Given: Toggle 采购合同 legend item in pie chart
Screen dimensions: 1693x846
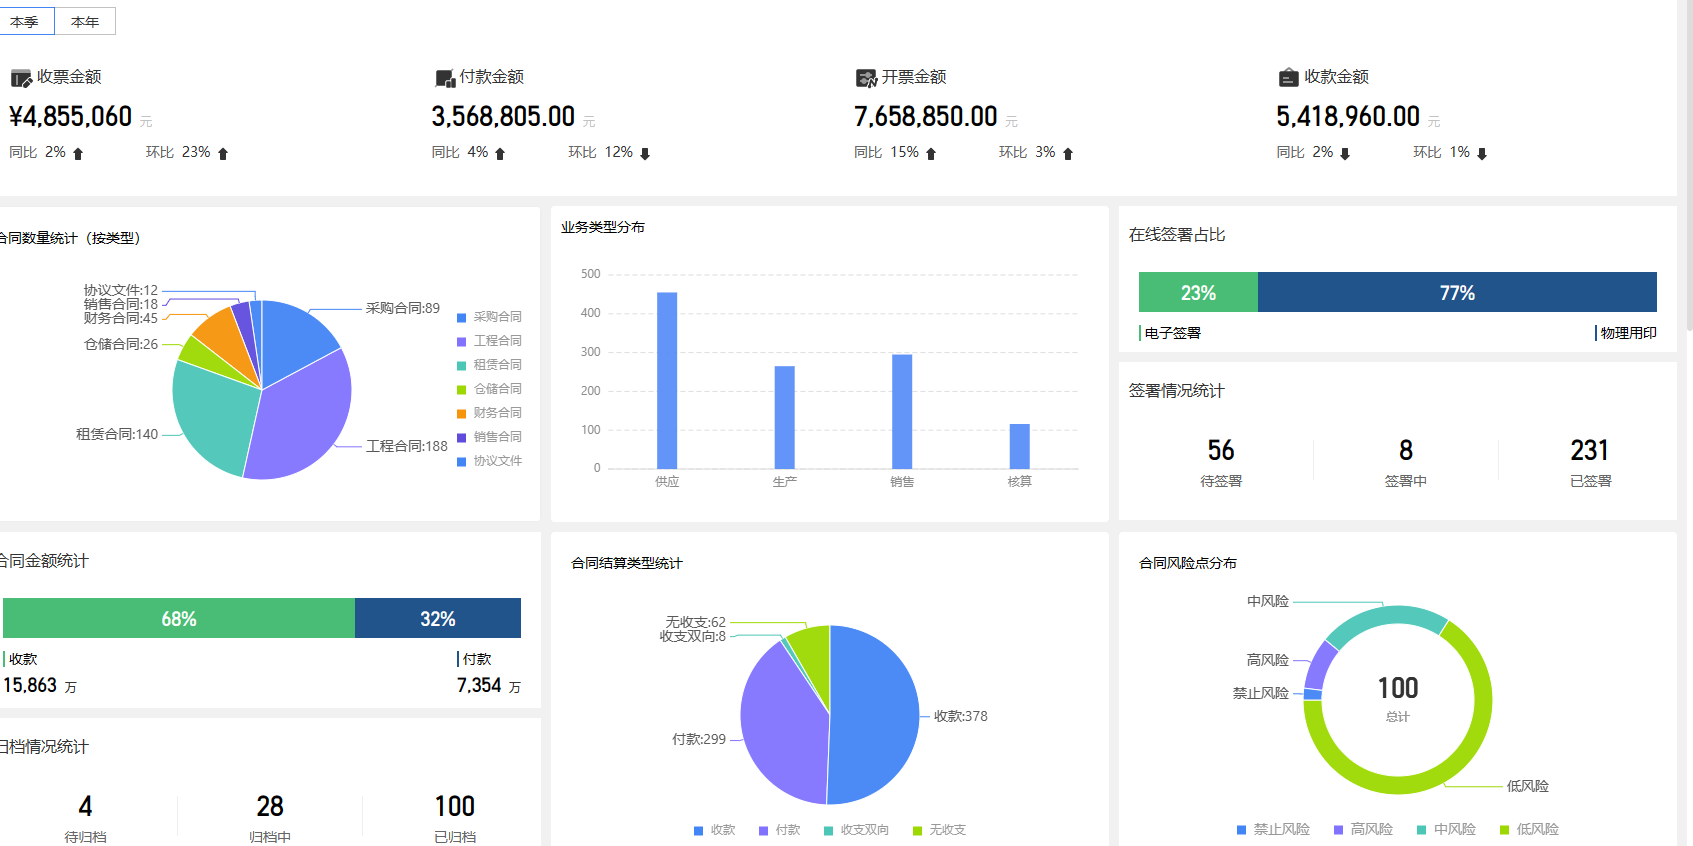Looking at the screenshot, I should (x=489, y=317).
